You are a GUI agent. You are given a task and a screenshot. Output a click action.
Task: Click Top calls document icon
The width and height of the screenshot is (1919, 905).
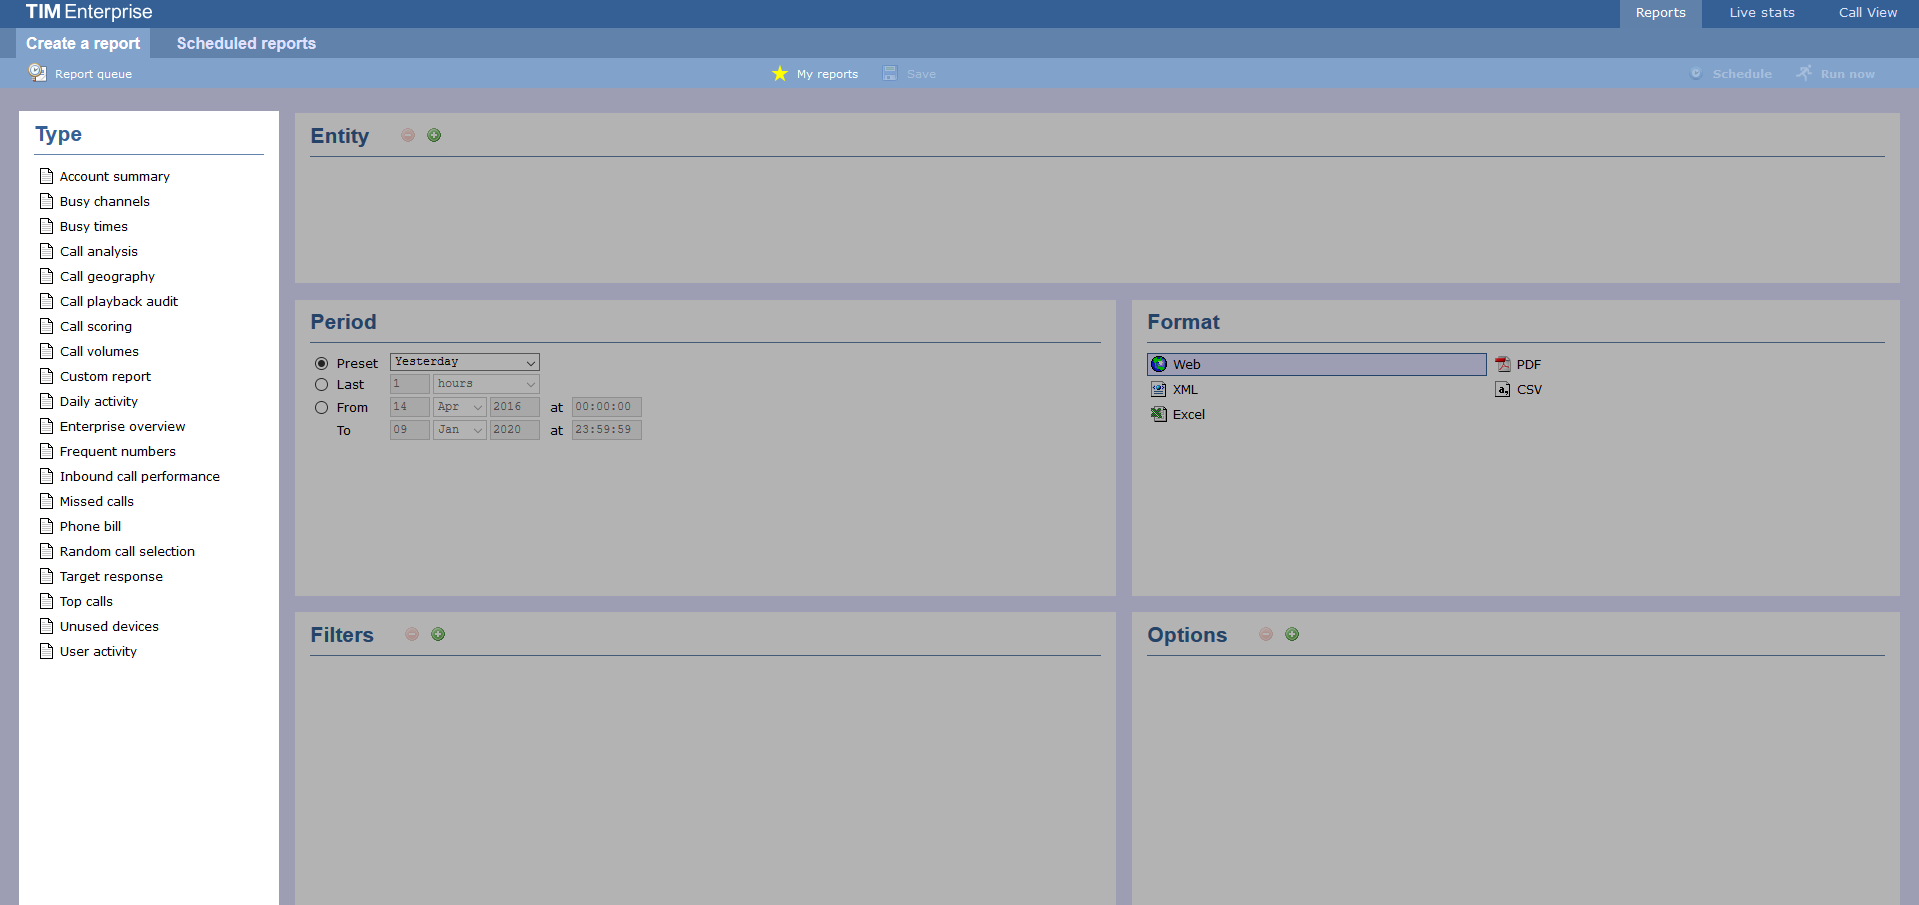coord(46,601)
